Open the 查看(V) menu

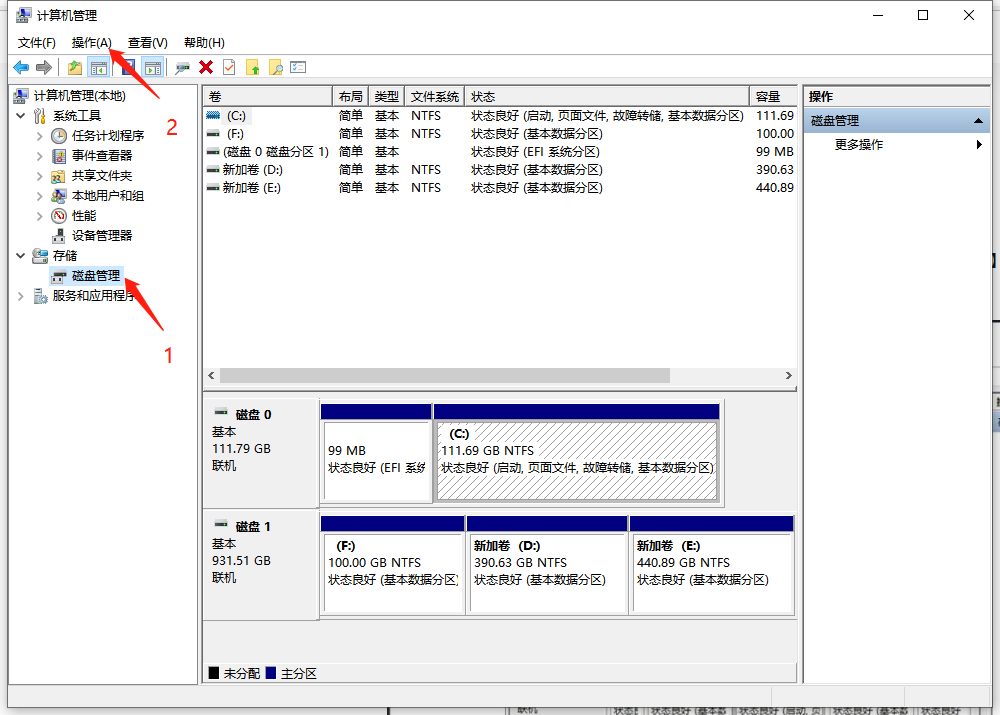[147, 42]
